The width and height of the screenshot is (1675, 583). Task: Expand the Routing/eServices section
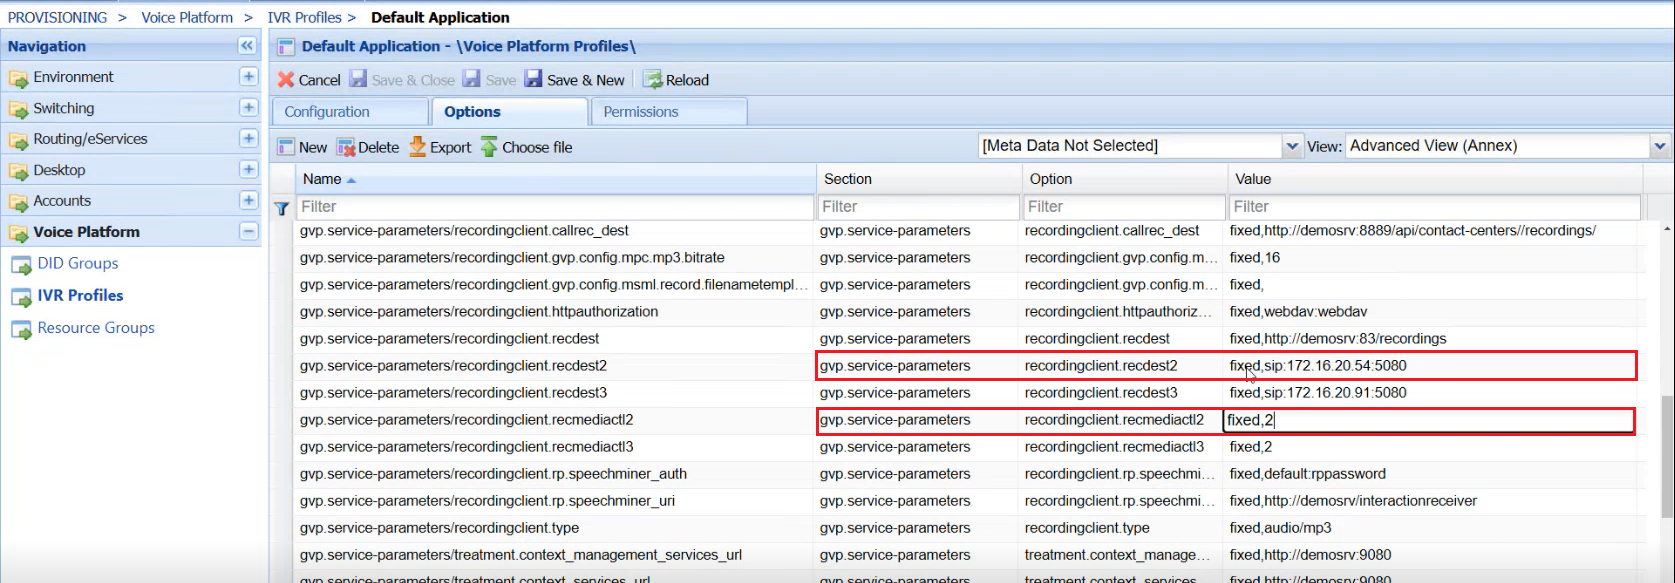[x=248, y=139]
